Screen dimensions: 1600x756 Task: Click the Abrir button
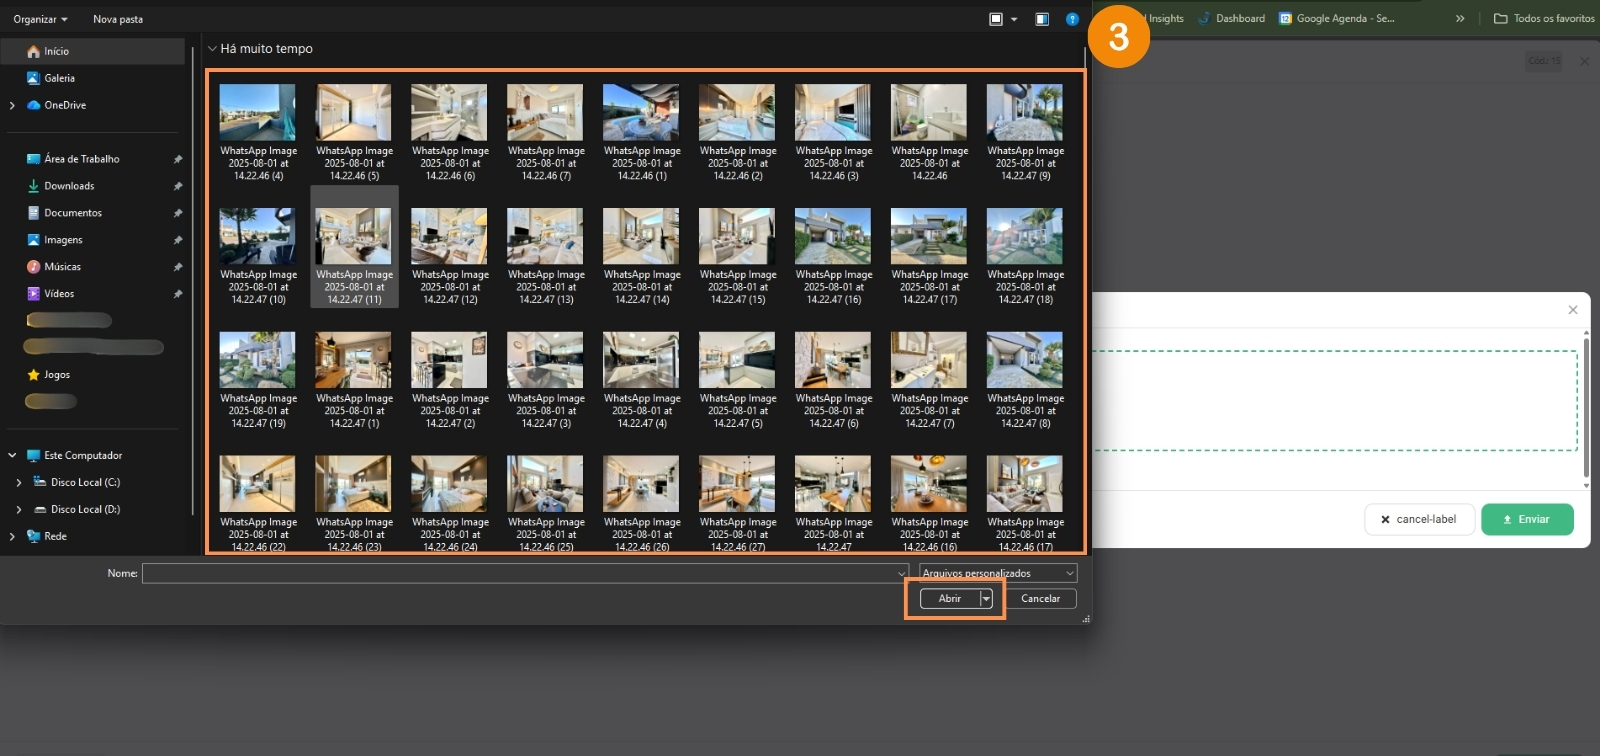(949, 599)
